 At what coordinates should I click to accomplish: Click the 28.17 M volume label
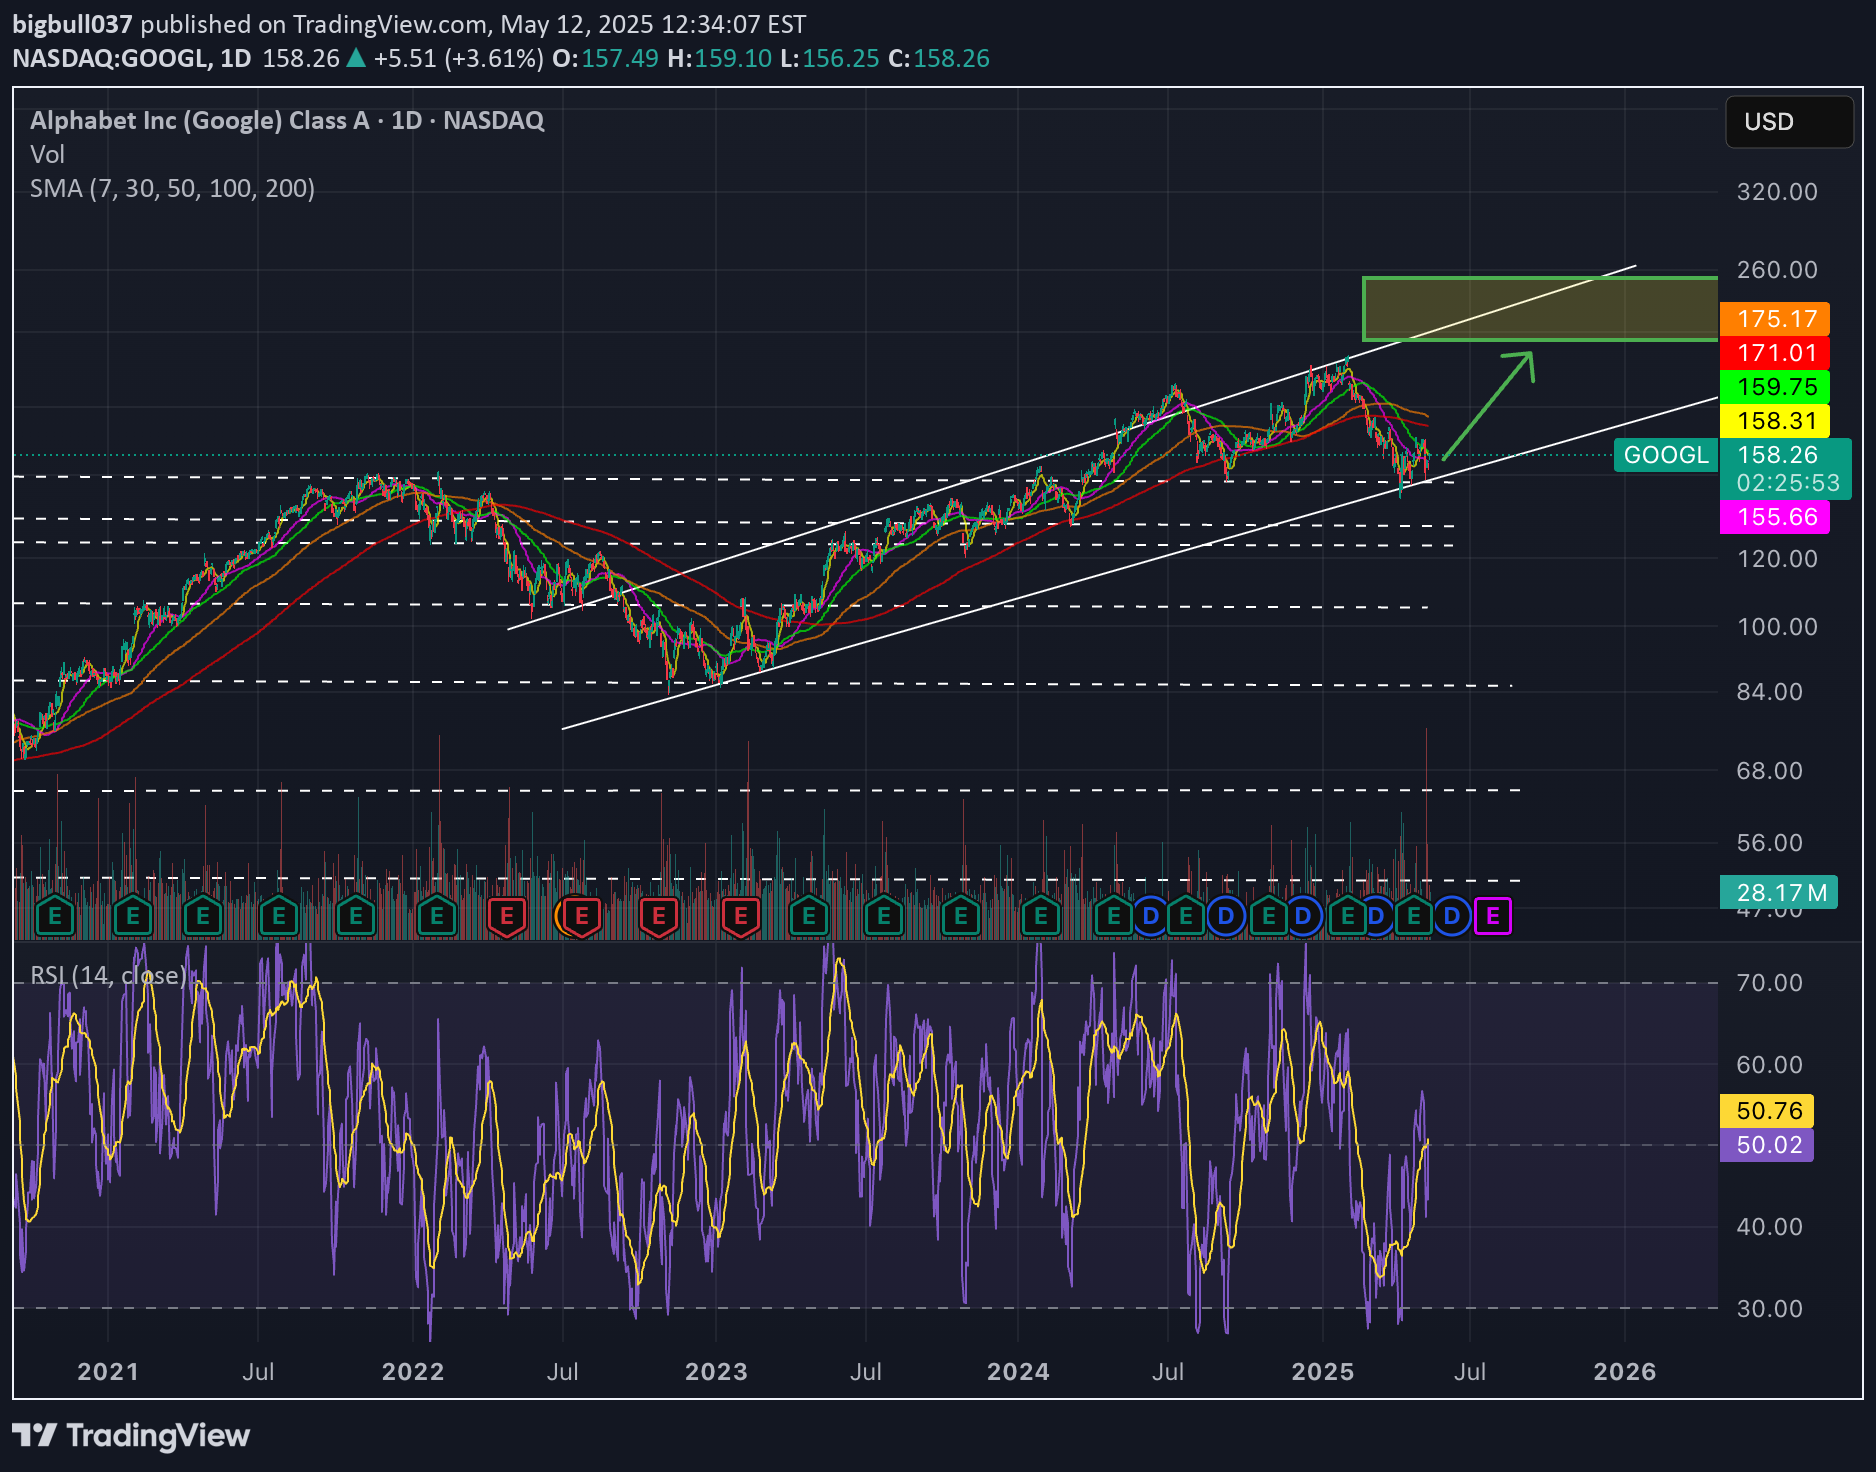pos(1779,892)
